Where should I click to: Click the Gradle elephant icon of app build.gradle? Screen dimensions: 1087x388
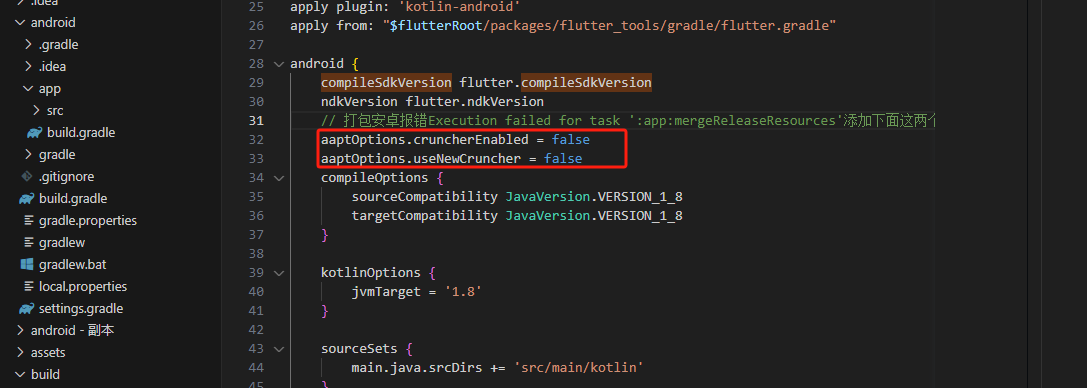point(35,133)
